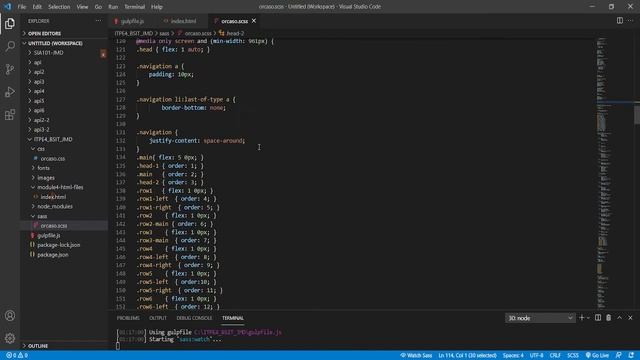Open the Edit menu

click(x=37, y=7)
